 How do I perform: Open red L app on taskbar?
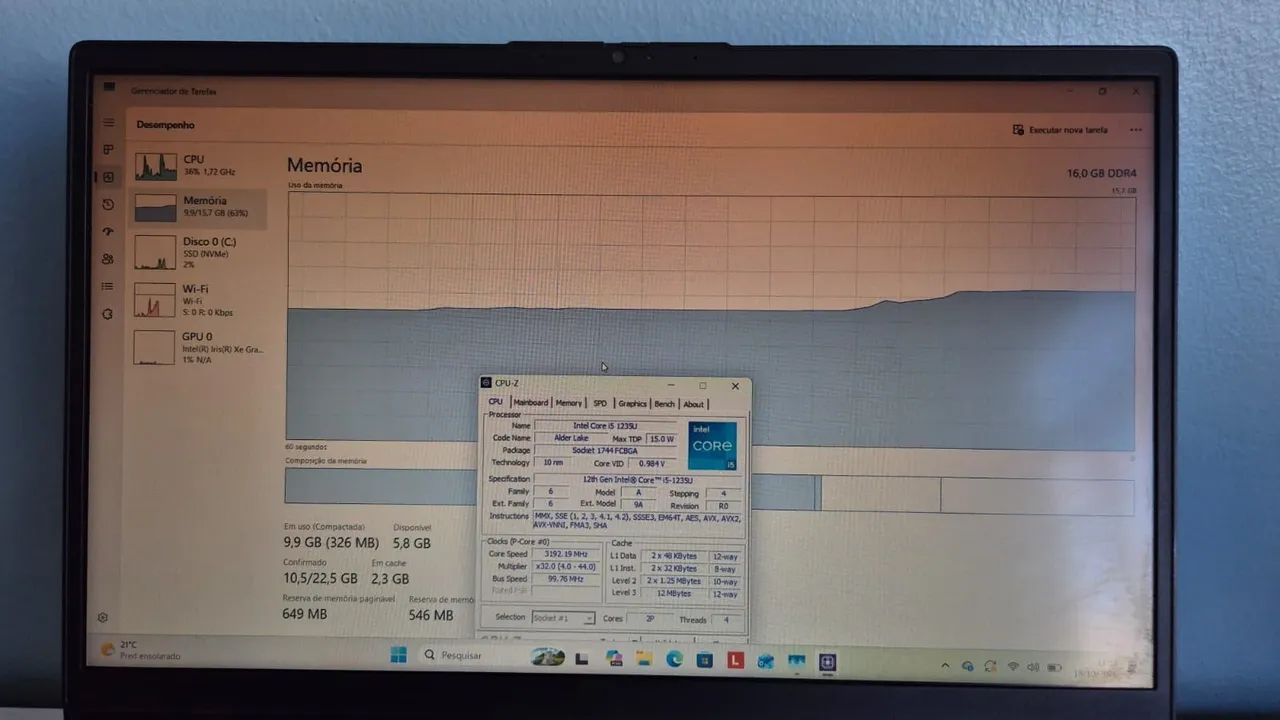click(735, 660)
